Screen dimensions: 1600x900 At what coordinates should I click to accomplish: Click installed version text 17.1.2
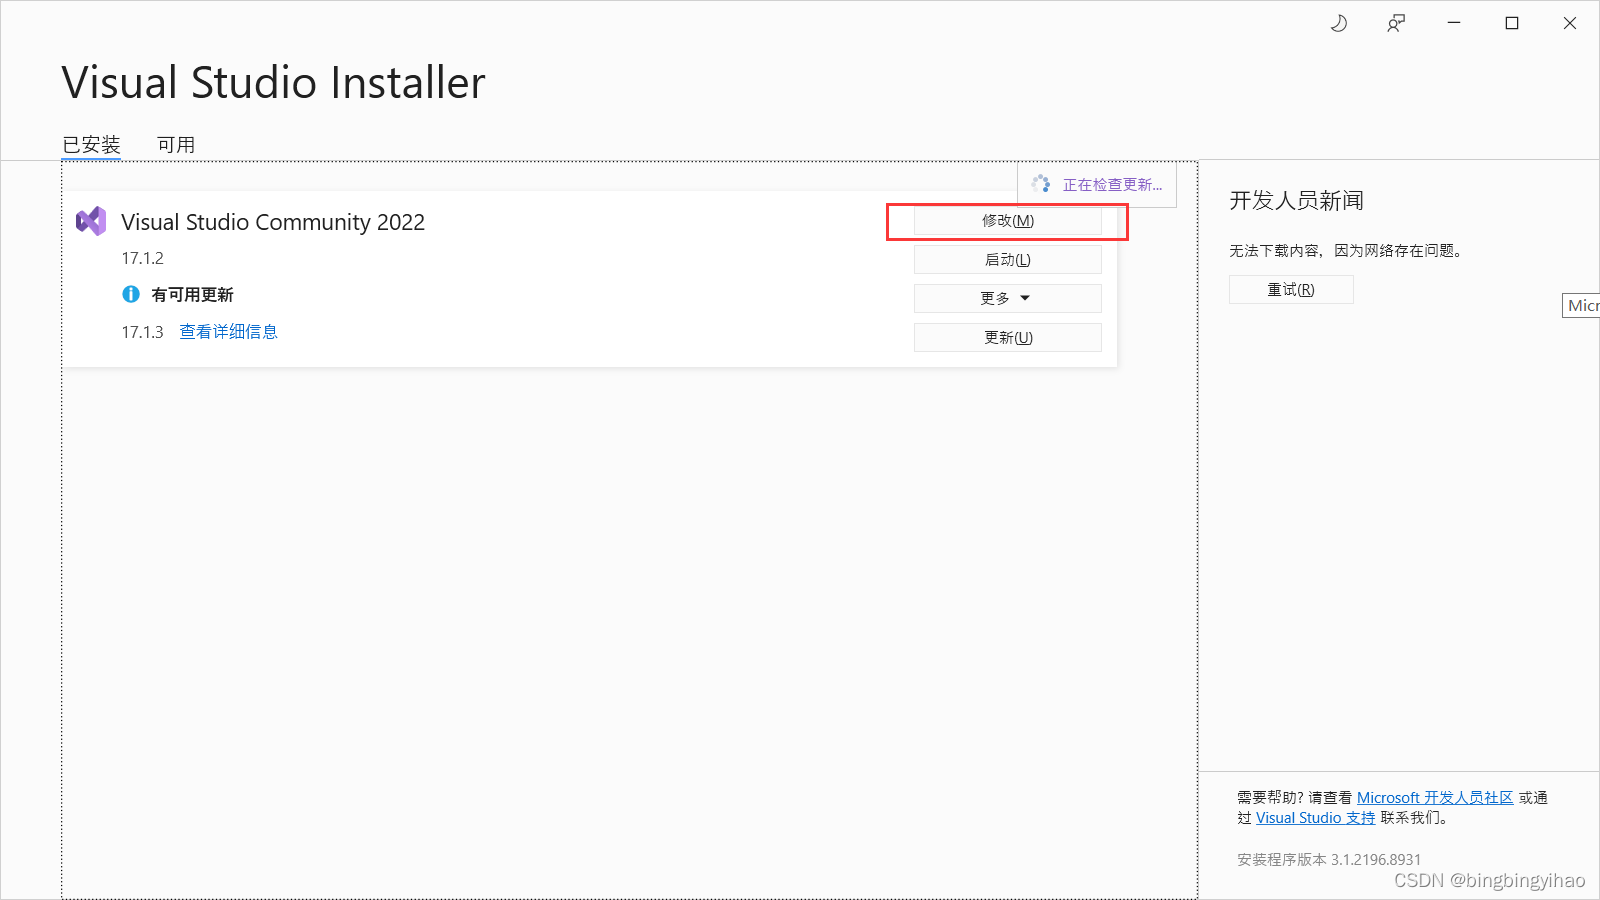pos(143,258)
